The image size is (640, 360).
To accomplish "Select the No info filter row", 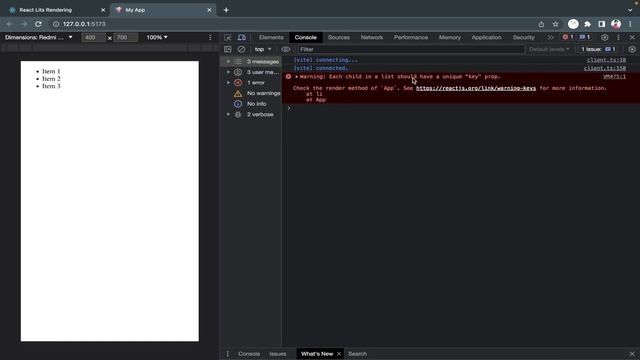I will [x=251, y=104].
